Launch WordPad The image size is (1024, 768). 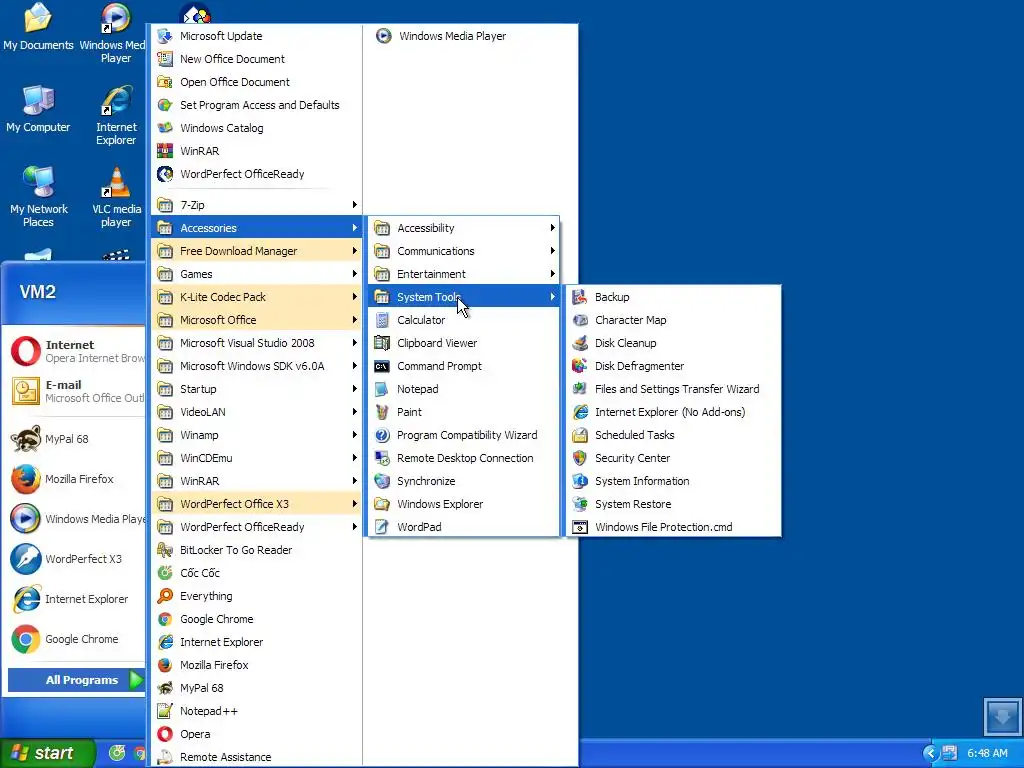(464, 527)
